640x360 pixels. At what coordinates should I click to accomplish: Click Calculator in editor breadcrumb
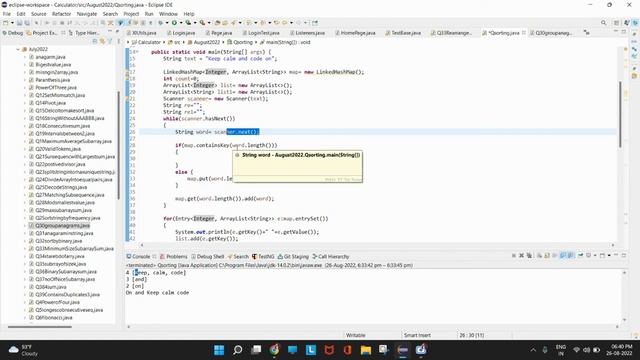[x=146, y=42]
